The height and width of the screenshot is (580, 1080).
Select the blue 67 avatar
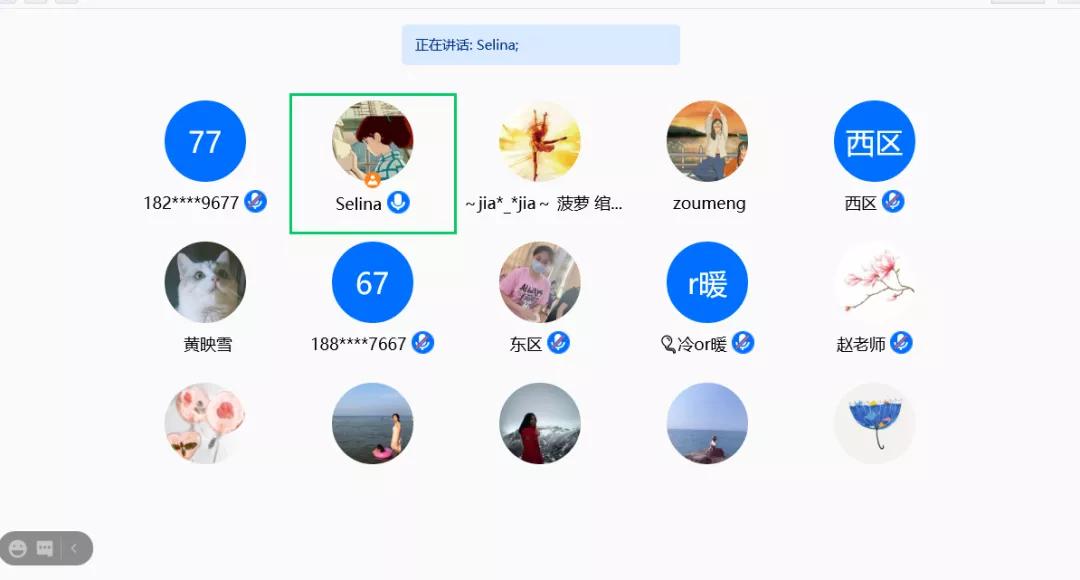[x=373, y=282]
